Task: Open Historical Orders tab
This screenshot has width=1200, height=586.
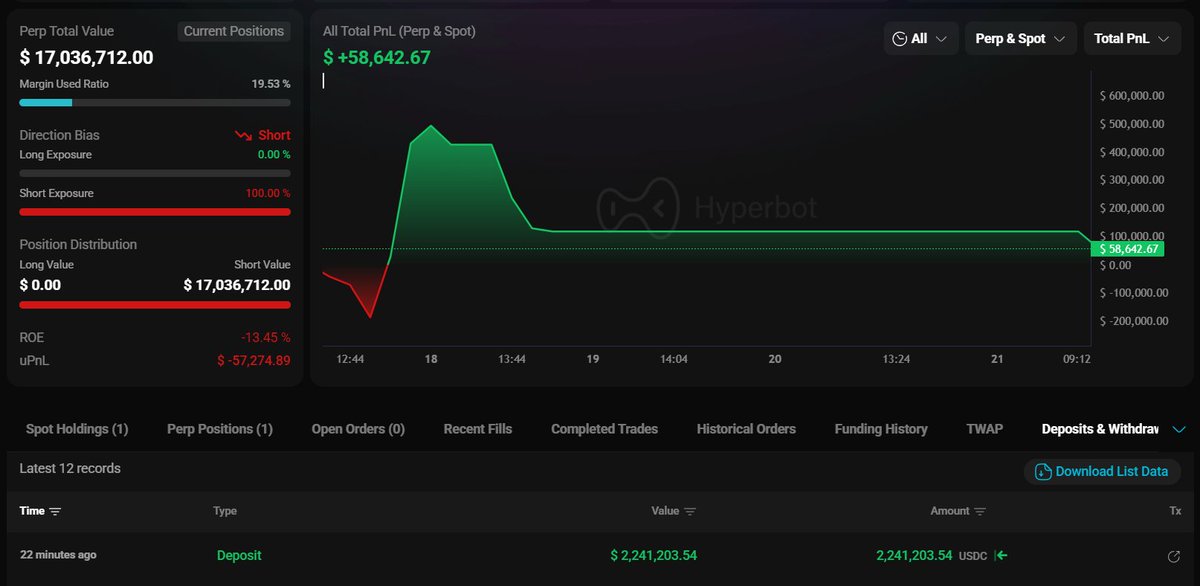Action: click(746, 429)
